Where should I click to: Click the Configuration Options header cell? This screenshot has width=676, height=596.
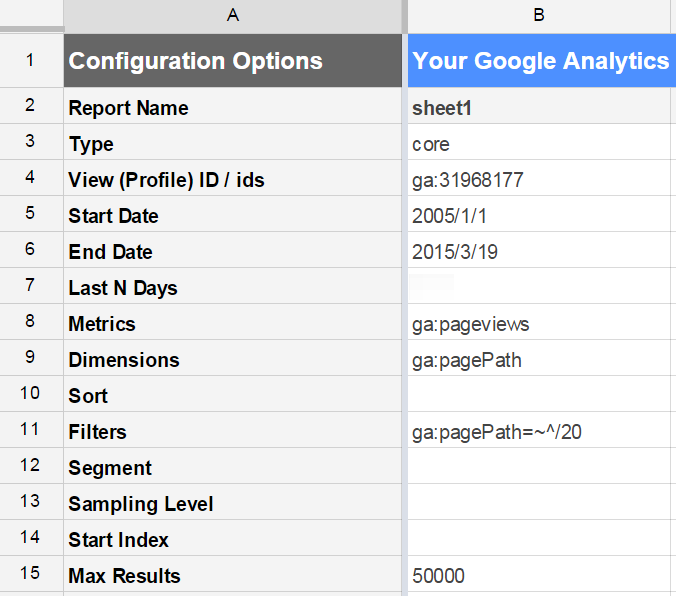click(233, 61)
